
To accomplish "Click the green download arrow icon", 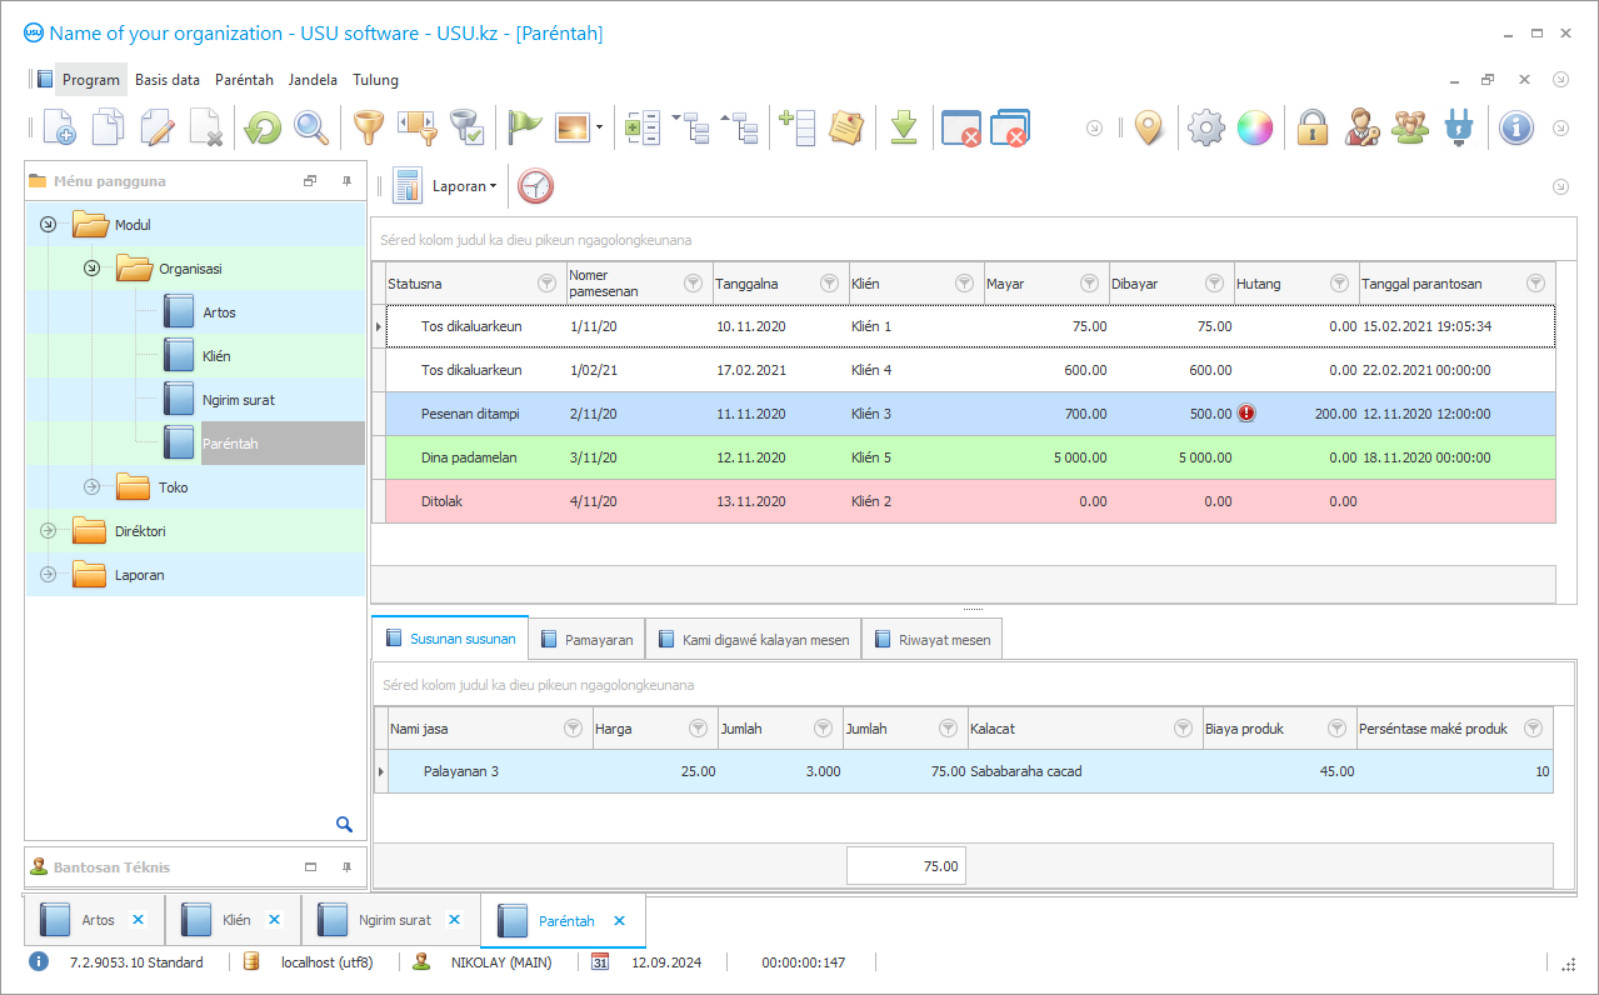I will 903,128.
